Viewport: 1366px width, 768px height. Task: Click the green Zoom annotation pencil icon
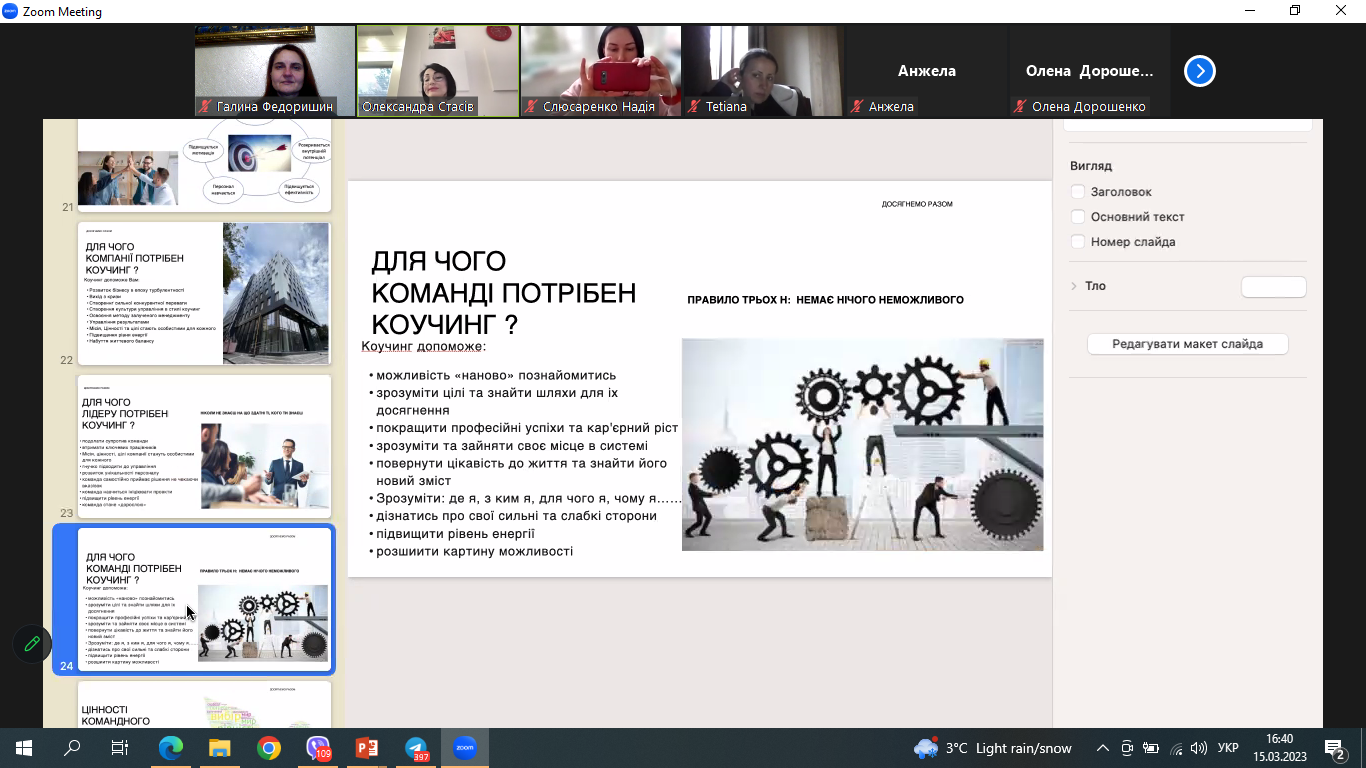[x=32, y=644]
